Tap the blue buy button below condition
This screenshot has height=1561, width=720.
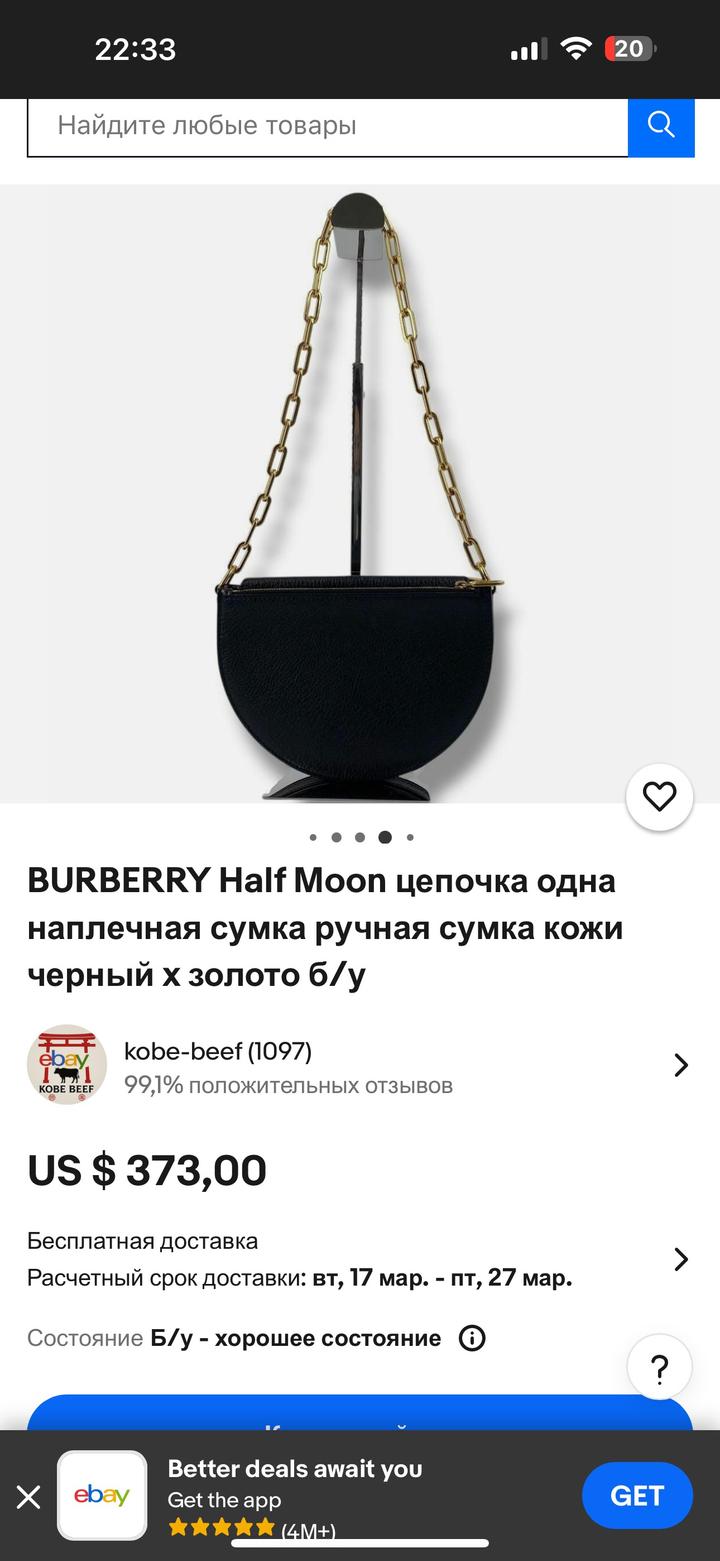[x=360, y=1412]
